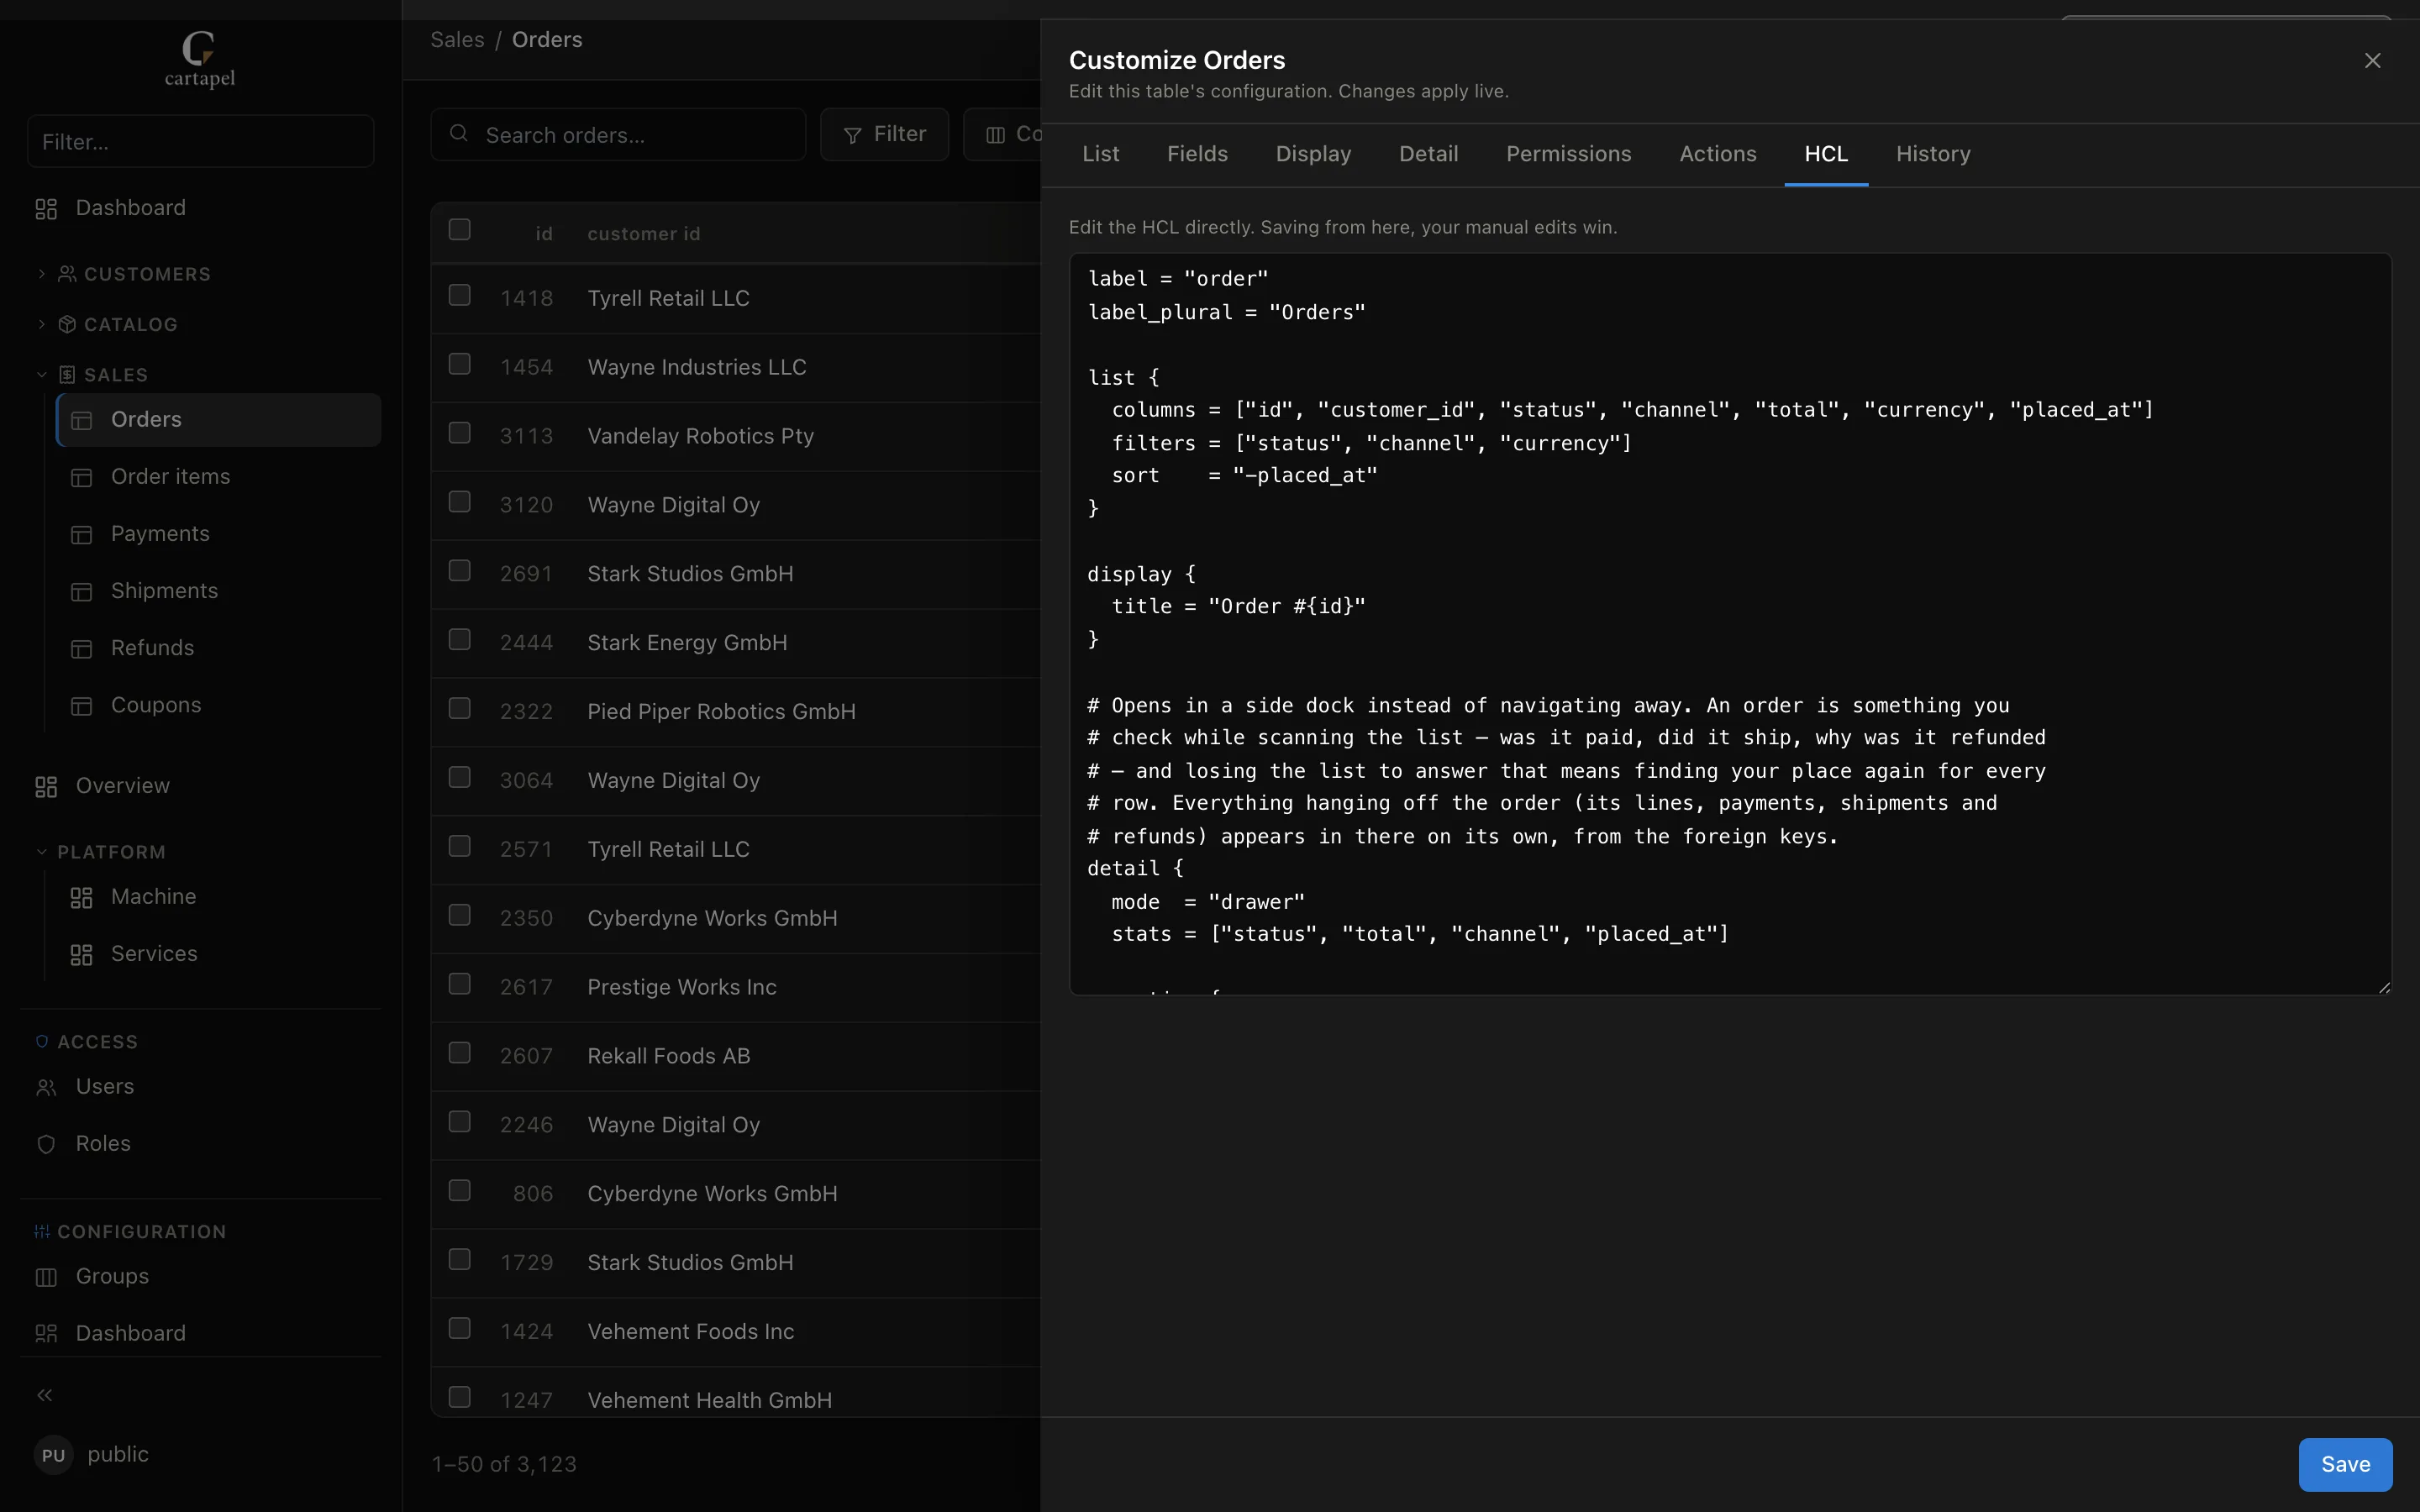The width and height of the screenshot is (2420, 1512).
Task: Focus the sidebar Filter field
Action: [x=200, y=142]
